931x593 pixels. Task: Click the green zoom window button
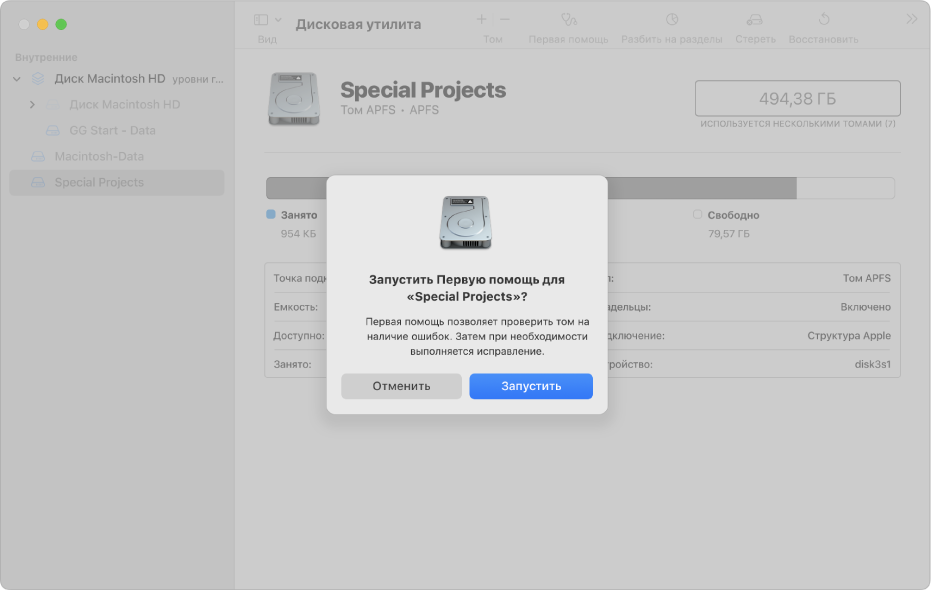(x=61, y=24)
